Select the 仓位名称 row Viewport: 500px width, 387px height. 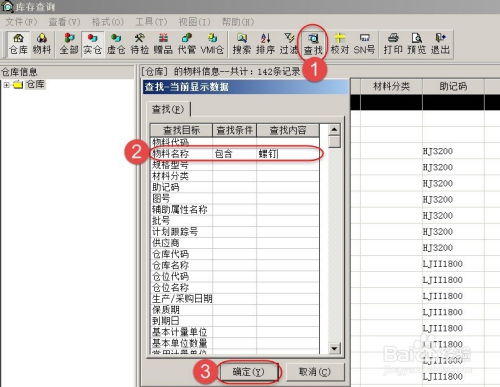click(235, 288)
